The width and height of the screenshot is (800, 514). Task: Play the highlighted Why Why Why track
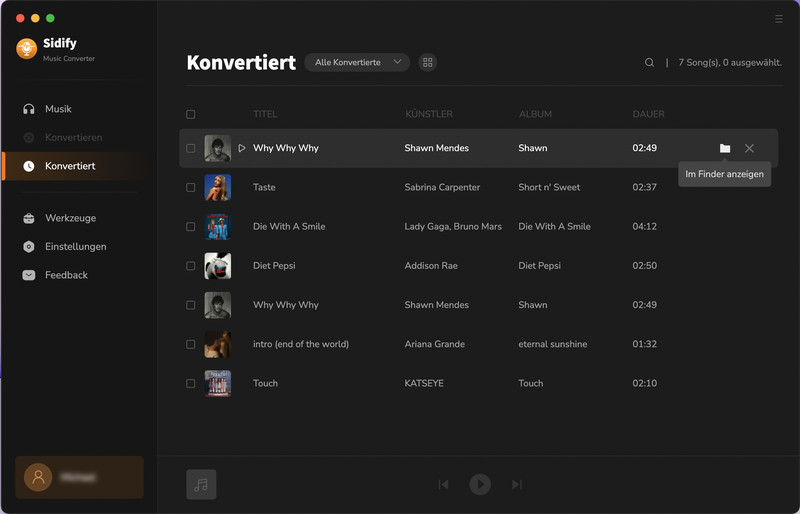pos(242,148)
